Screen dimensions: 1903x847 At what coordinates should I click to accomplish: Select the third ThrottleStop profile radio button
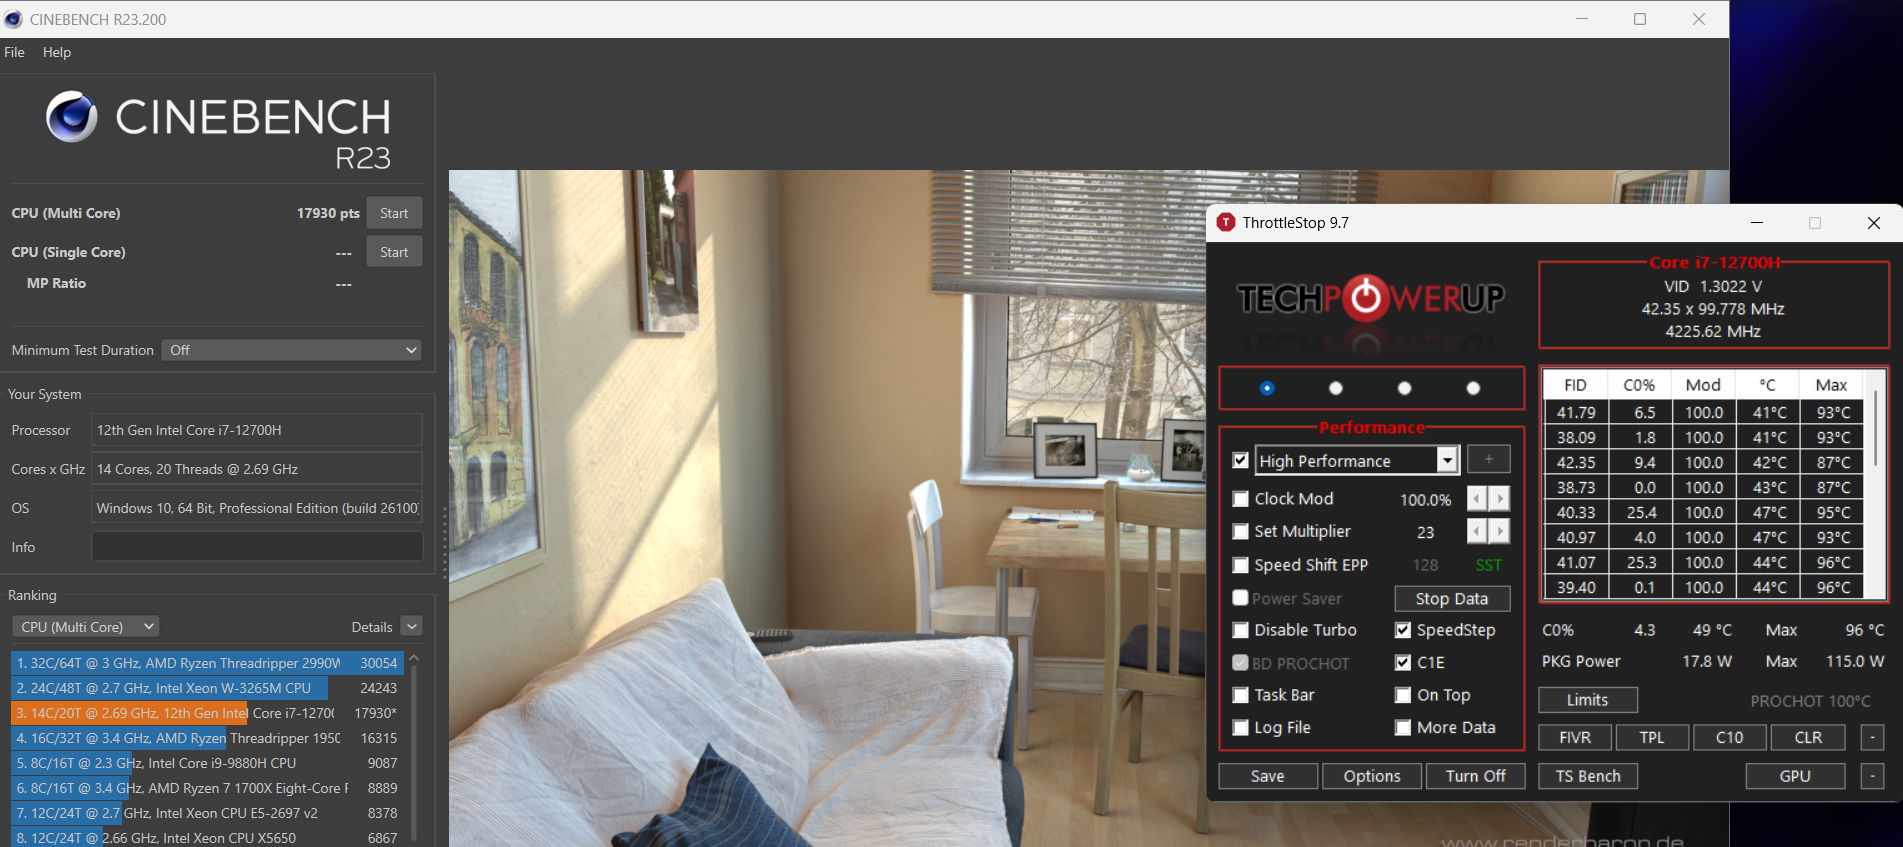pyautogui.click(x=1405, y=388)
